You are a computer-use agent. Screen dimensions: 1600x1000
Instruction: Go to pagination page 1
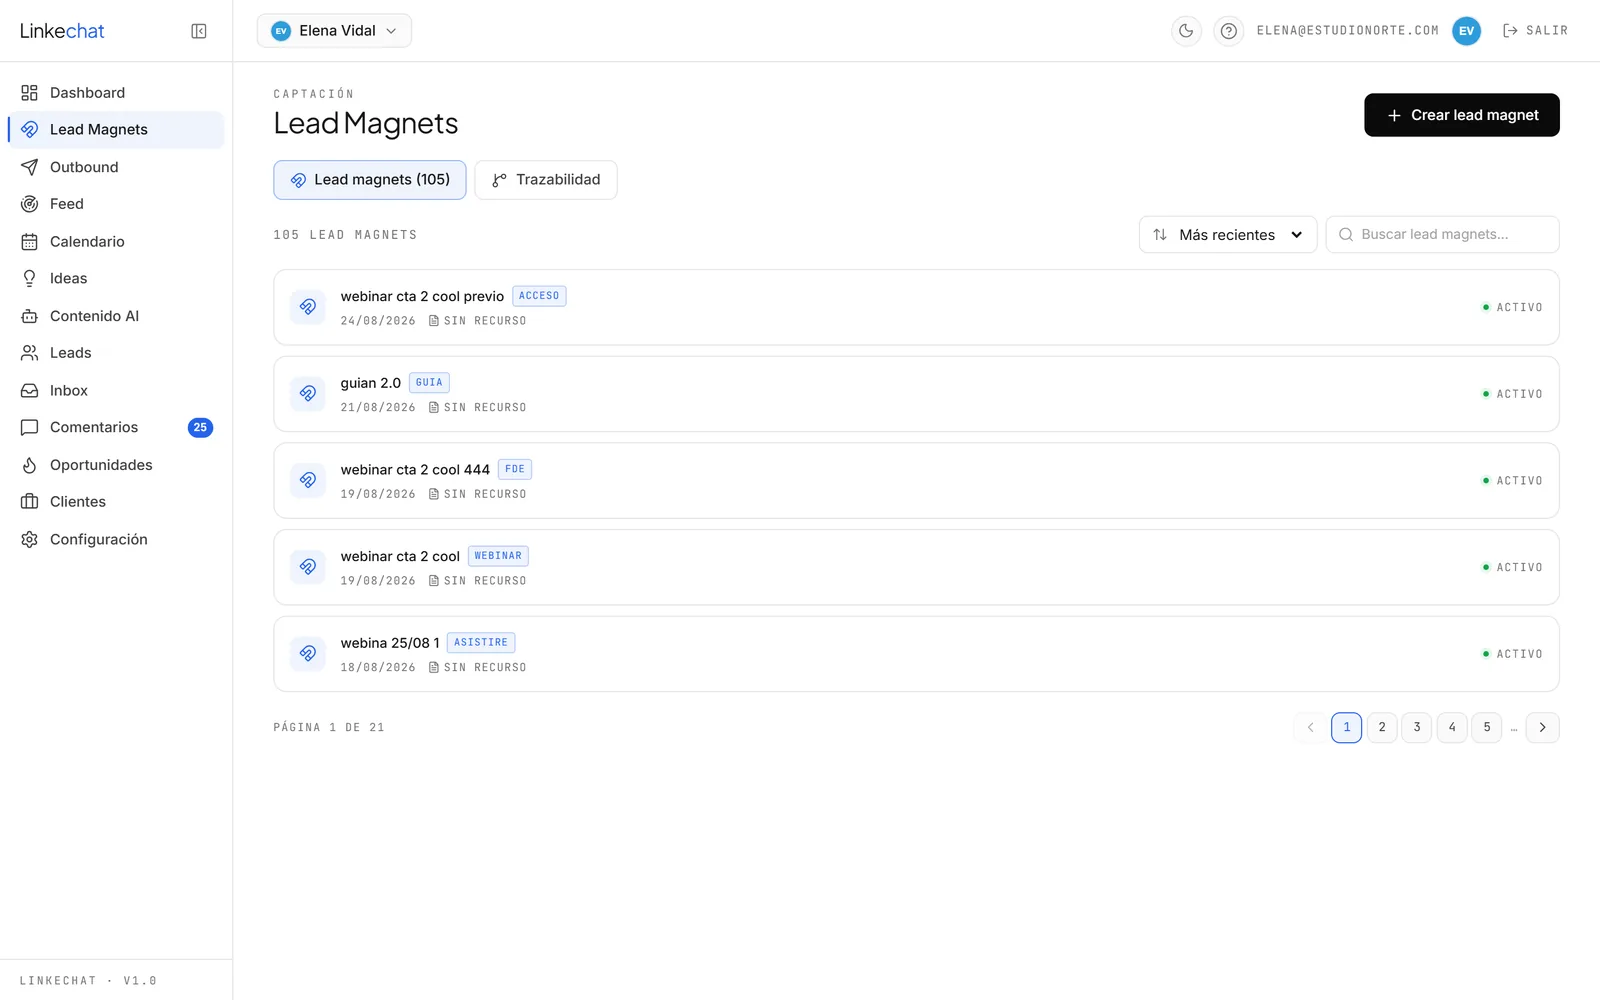(1346, 728)
